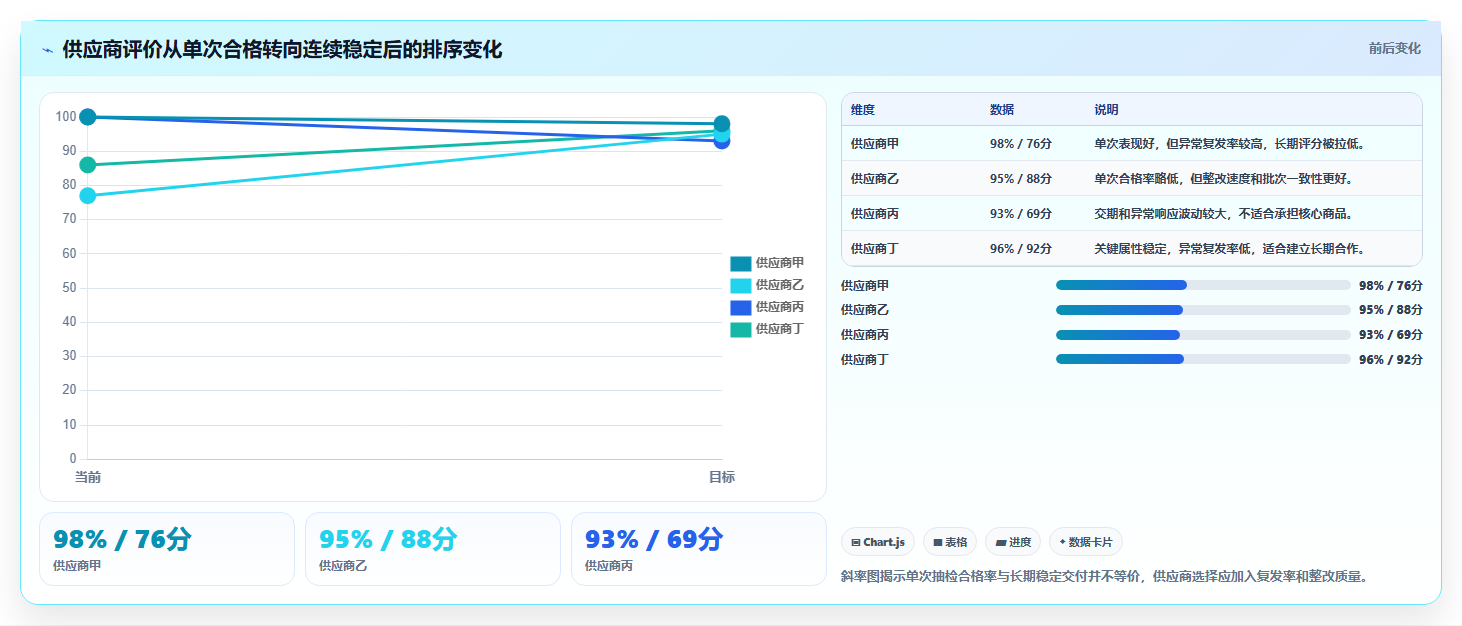
Task: Toggle 供应商甲 legend swatch in chart
Action: pos(740,264)
